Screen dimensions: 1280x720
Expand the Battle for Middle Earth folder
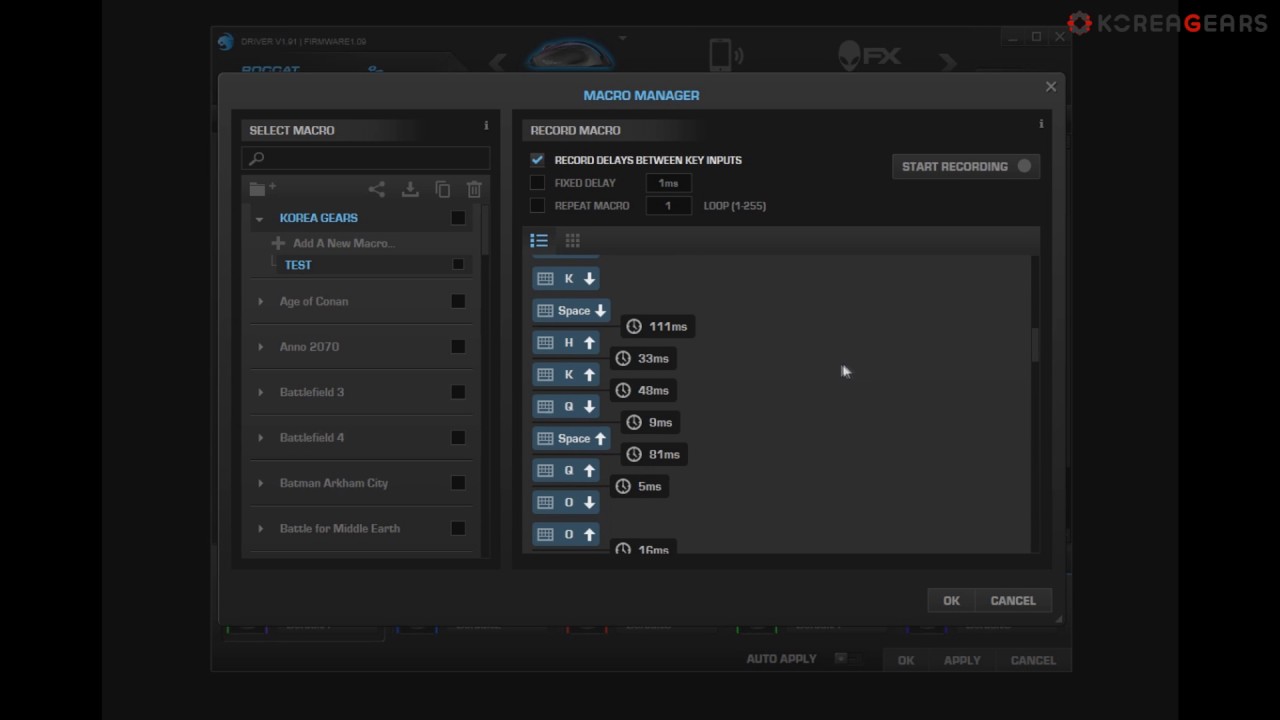pyautogui.click(x=261, y=529)
